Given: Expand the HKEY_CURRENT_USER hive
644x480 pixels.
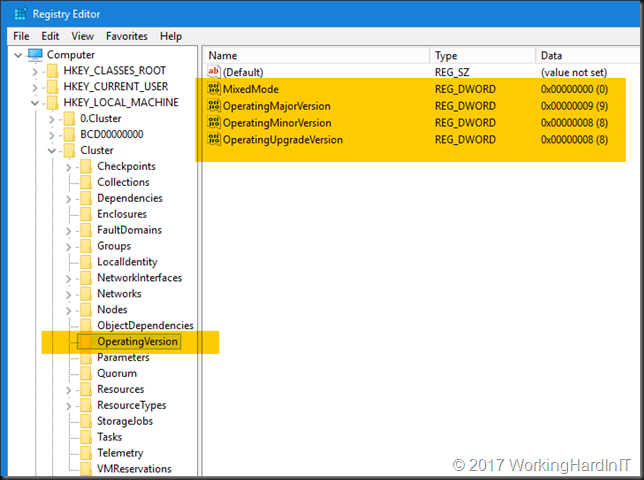Looking at the screenshot, I should click(x=35, y=87).
